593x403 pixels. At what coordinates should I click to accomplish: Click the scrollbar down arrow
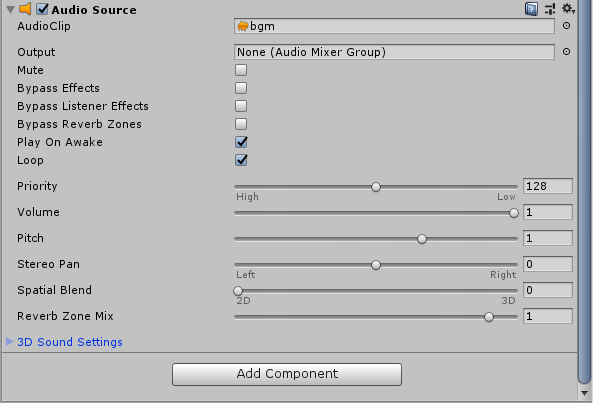(584, 393)
